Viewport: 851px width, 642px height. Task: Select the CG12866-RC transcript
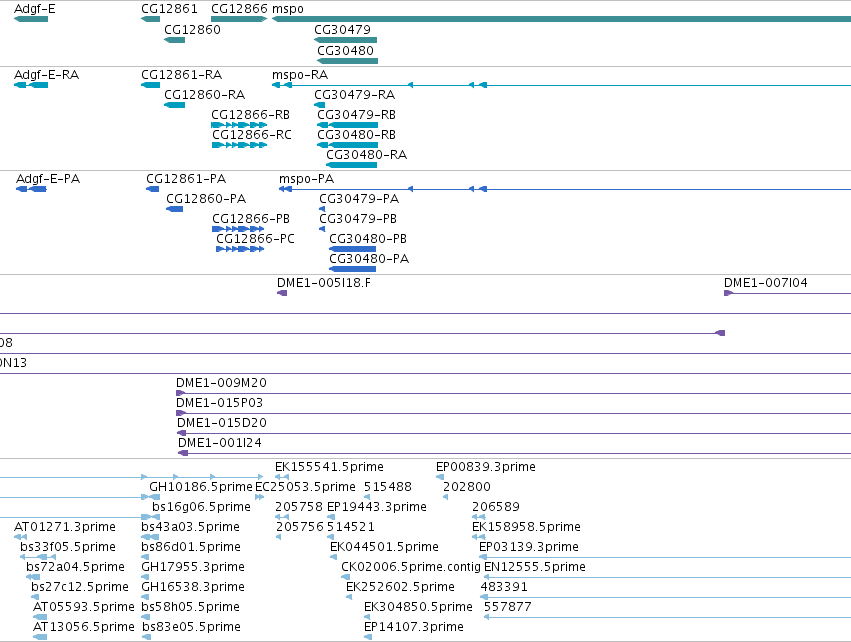[x=240, y=145]
